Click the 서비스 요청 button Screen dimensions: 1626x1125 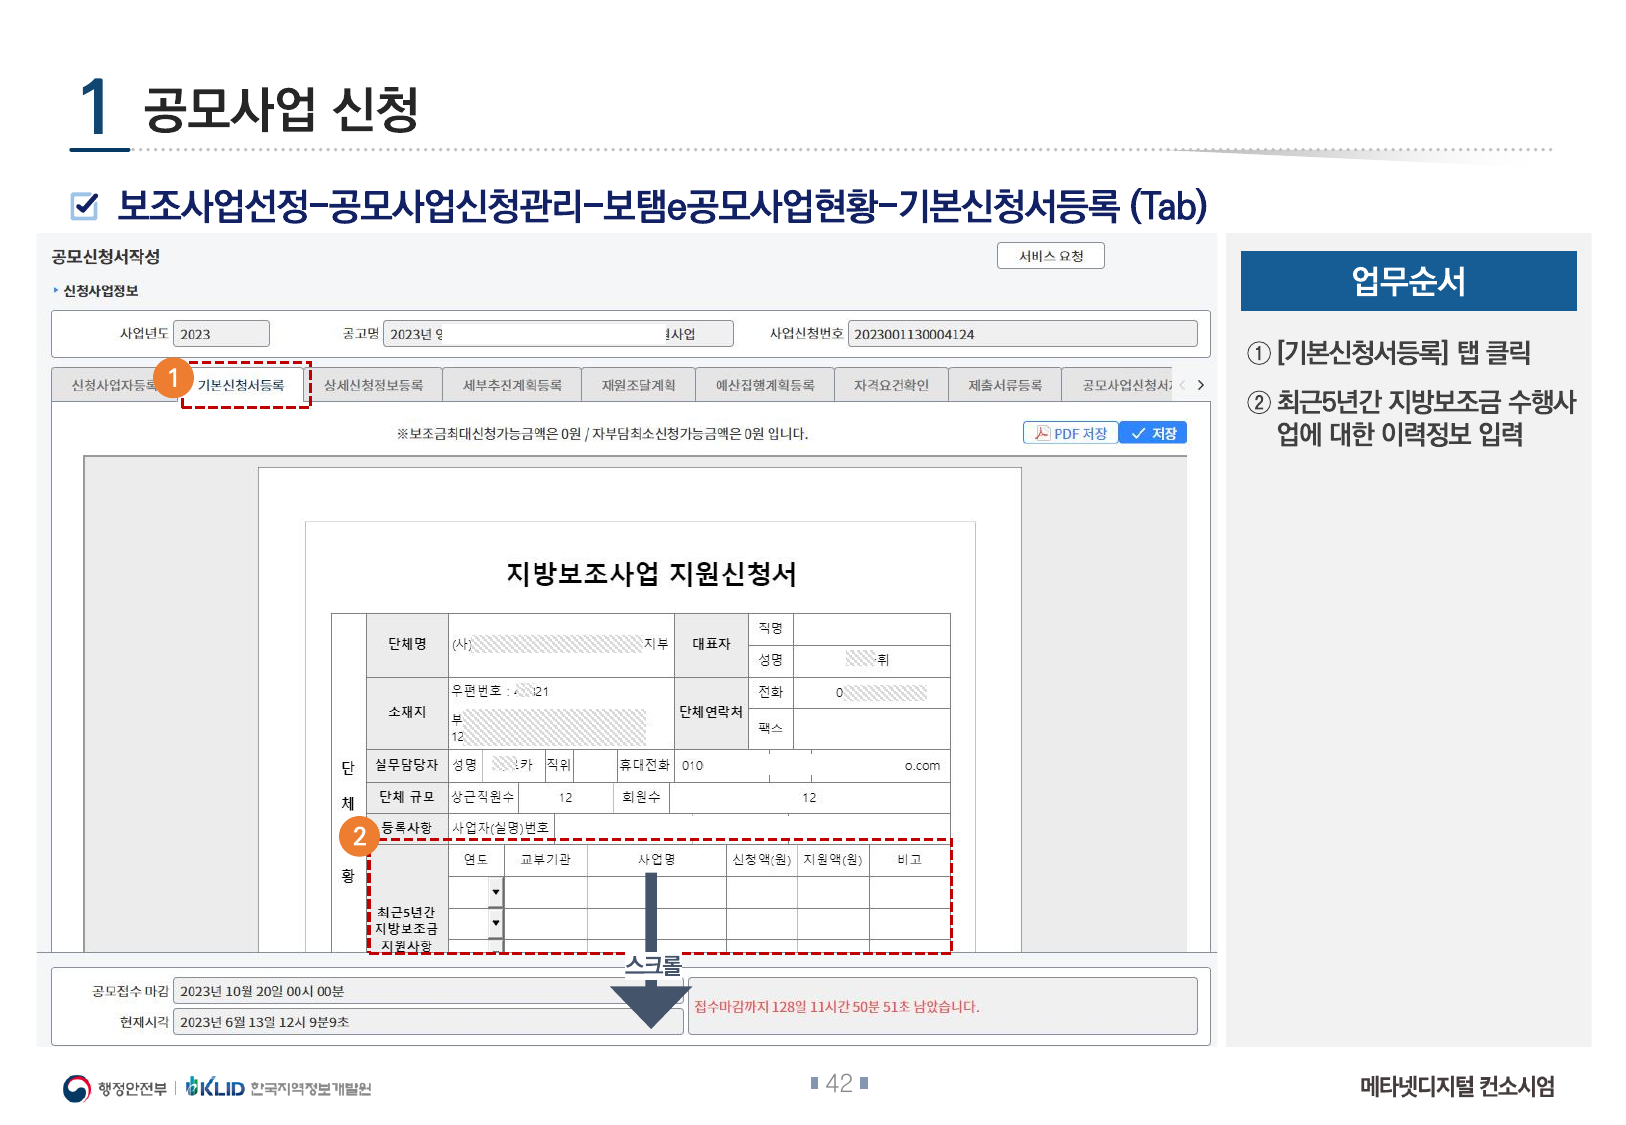(x=1050, y=256)
